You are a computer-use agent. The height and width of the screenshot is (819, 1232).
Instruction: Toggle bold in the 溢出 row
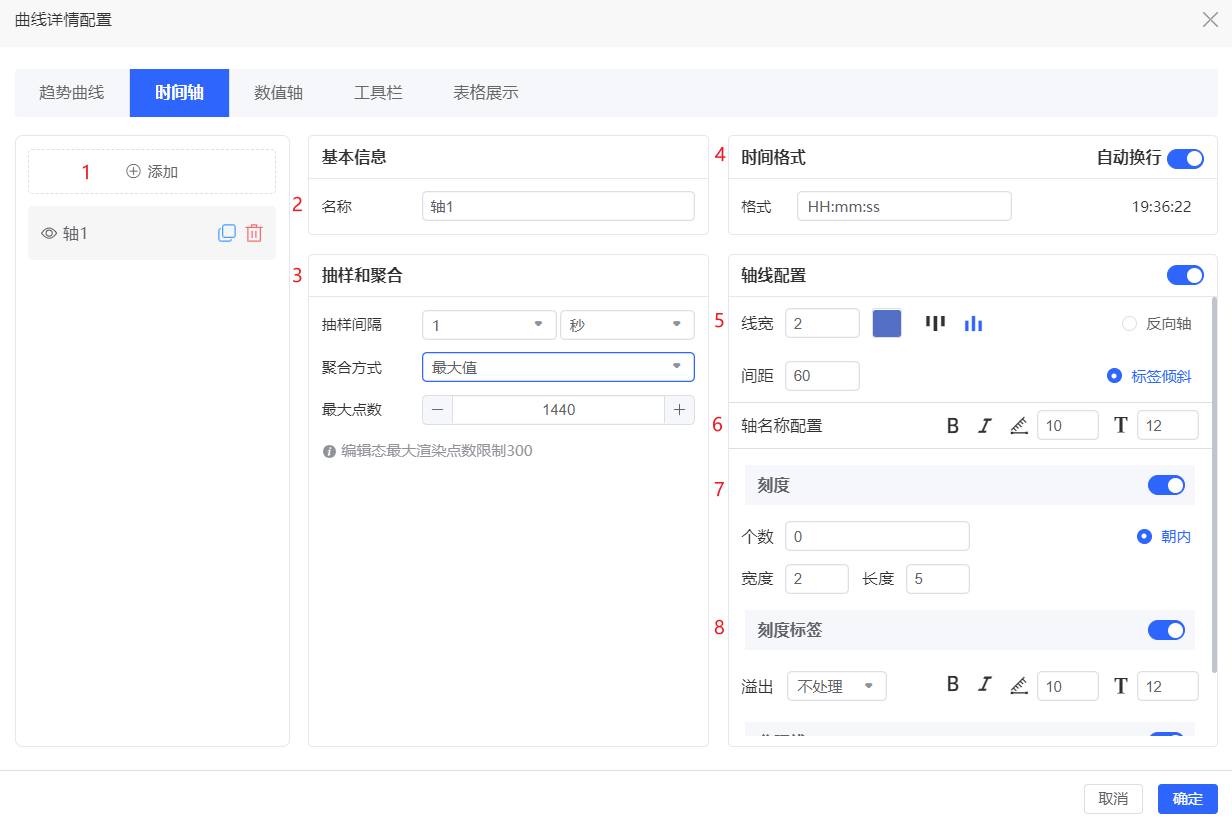(x=953, y=685)
